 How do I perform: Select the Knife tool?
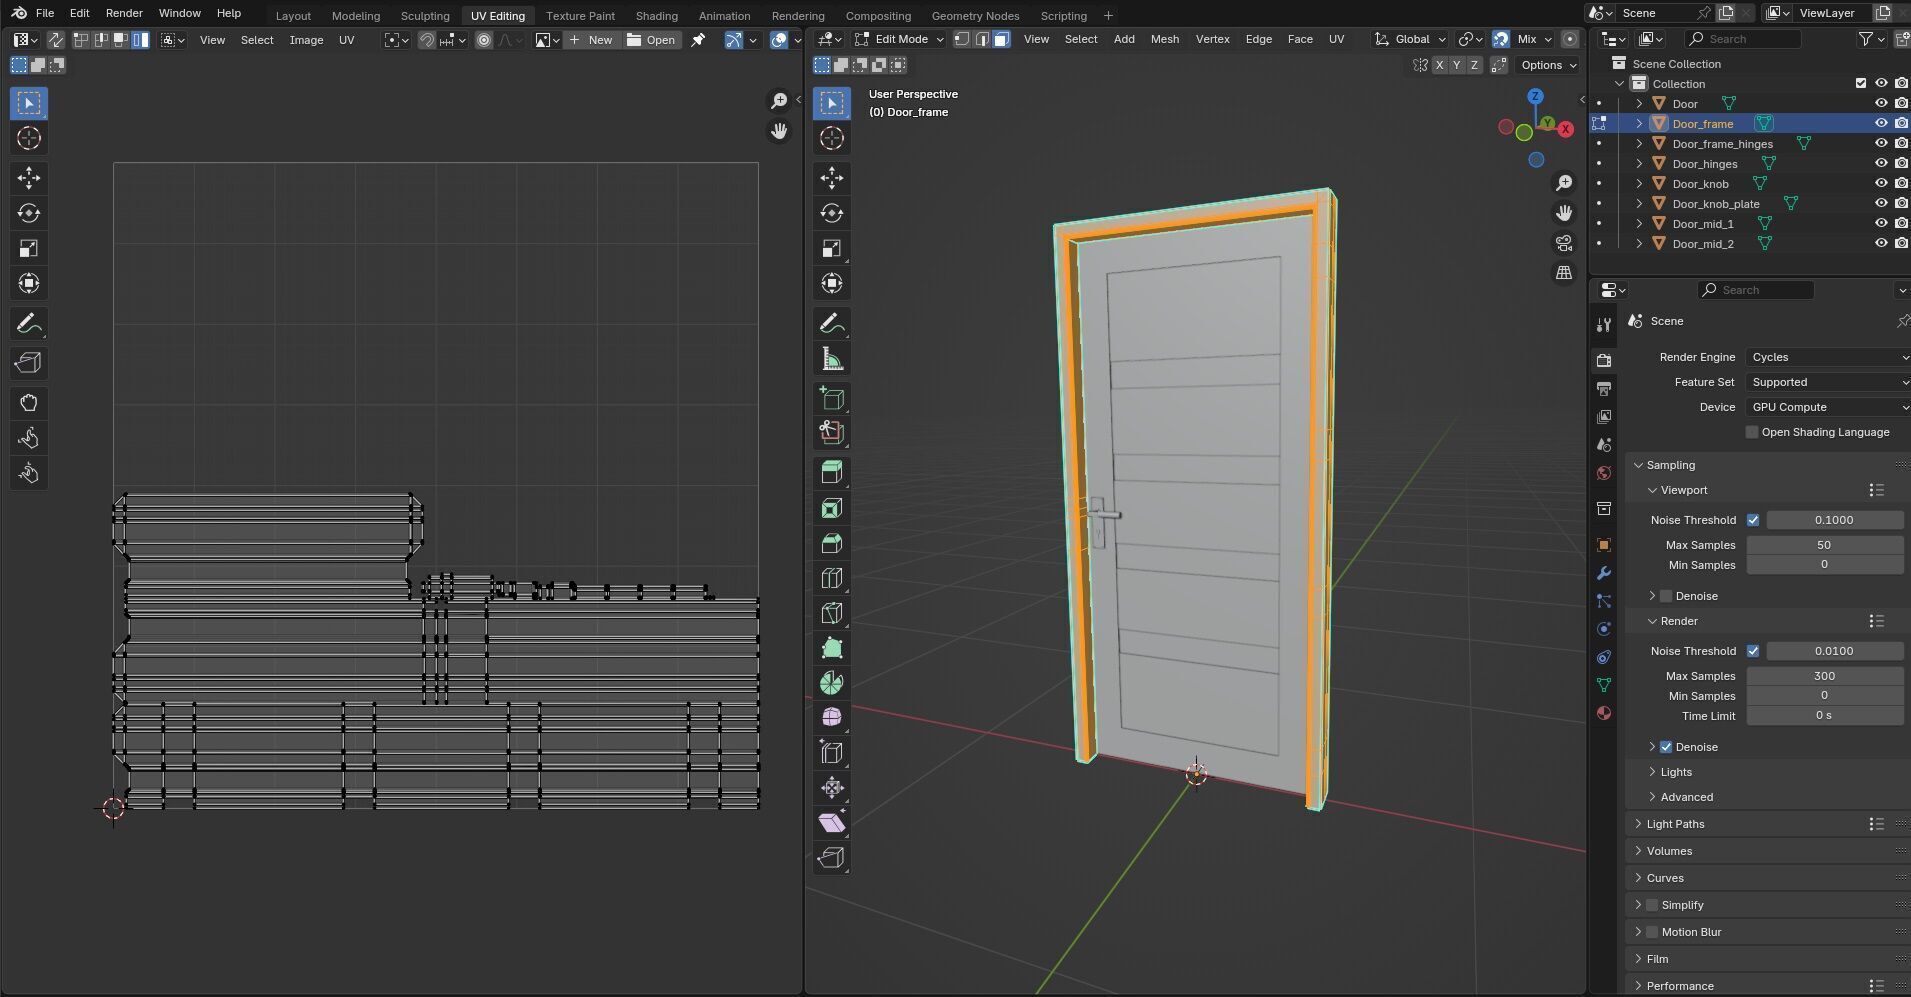point(831,613)
